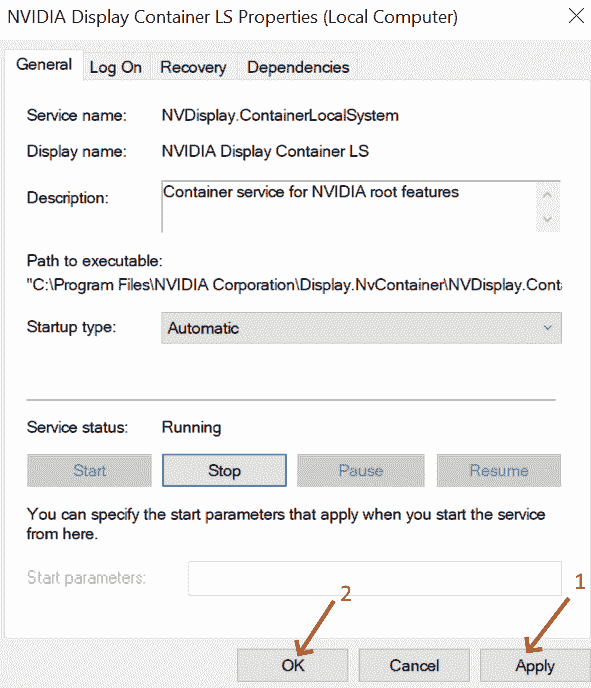Click inside the Description text box

pos(349,206)
